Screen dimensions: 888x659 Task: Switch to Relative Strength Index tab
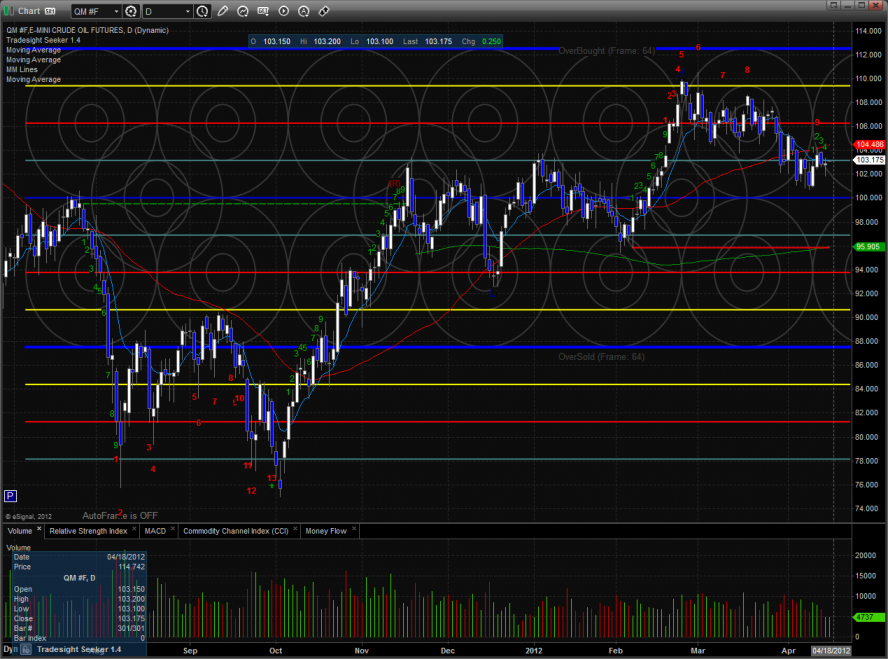pyautogui.click(x=88, y=531)
